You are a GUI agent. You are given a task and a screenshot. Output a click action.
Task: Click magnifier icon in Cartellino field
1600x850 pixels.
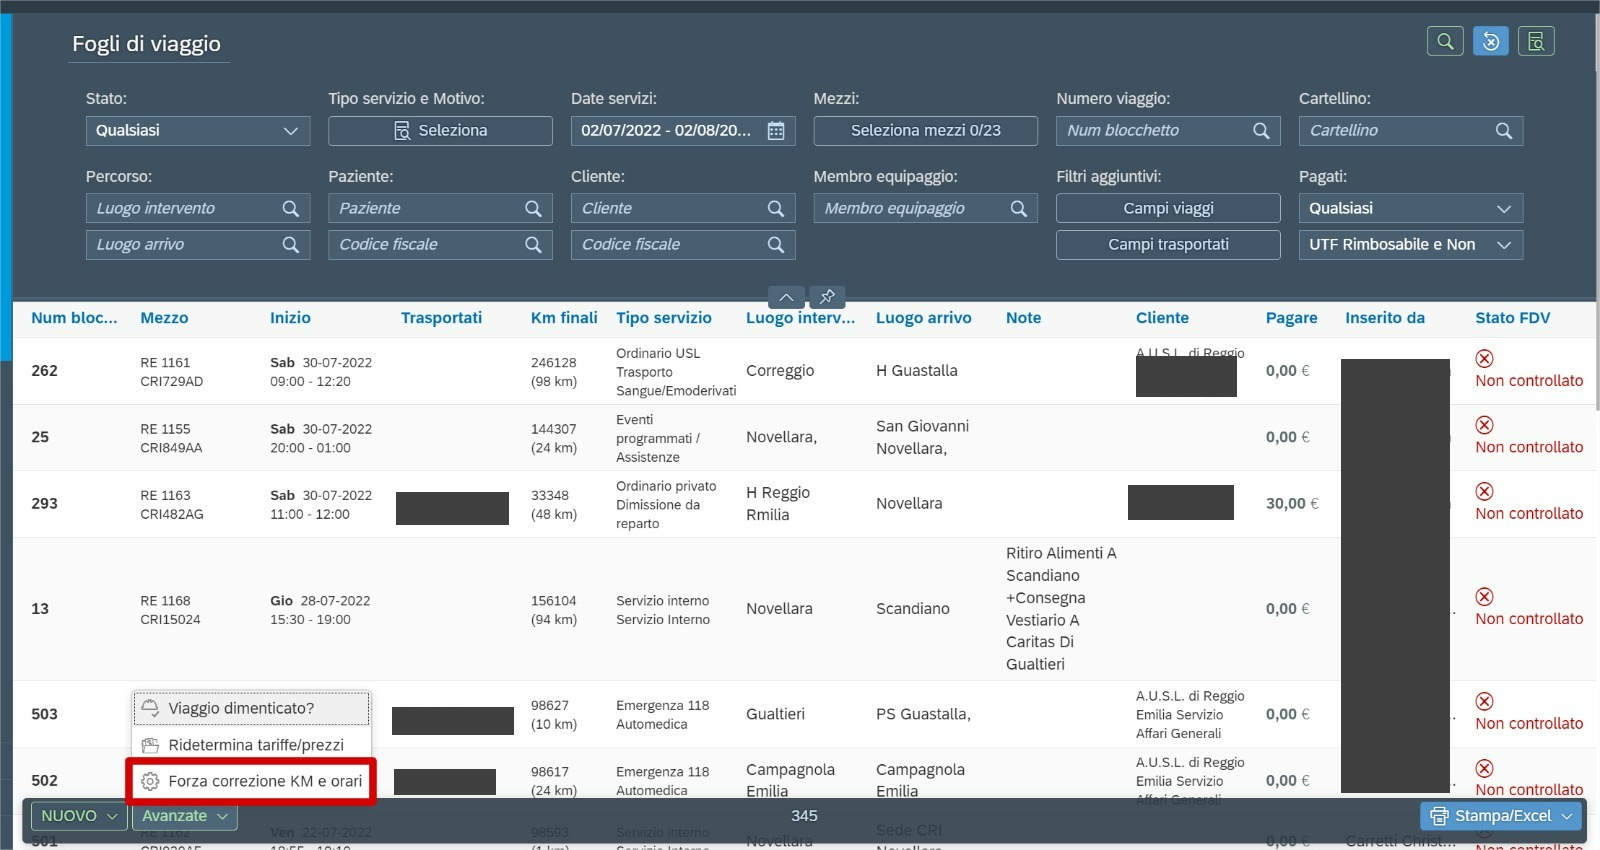point(1503,131)
